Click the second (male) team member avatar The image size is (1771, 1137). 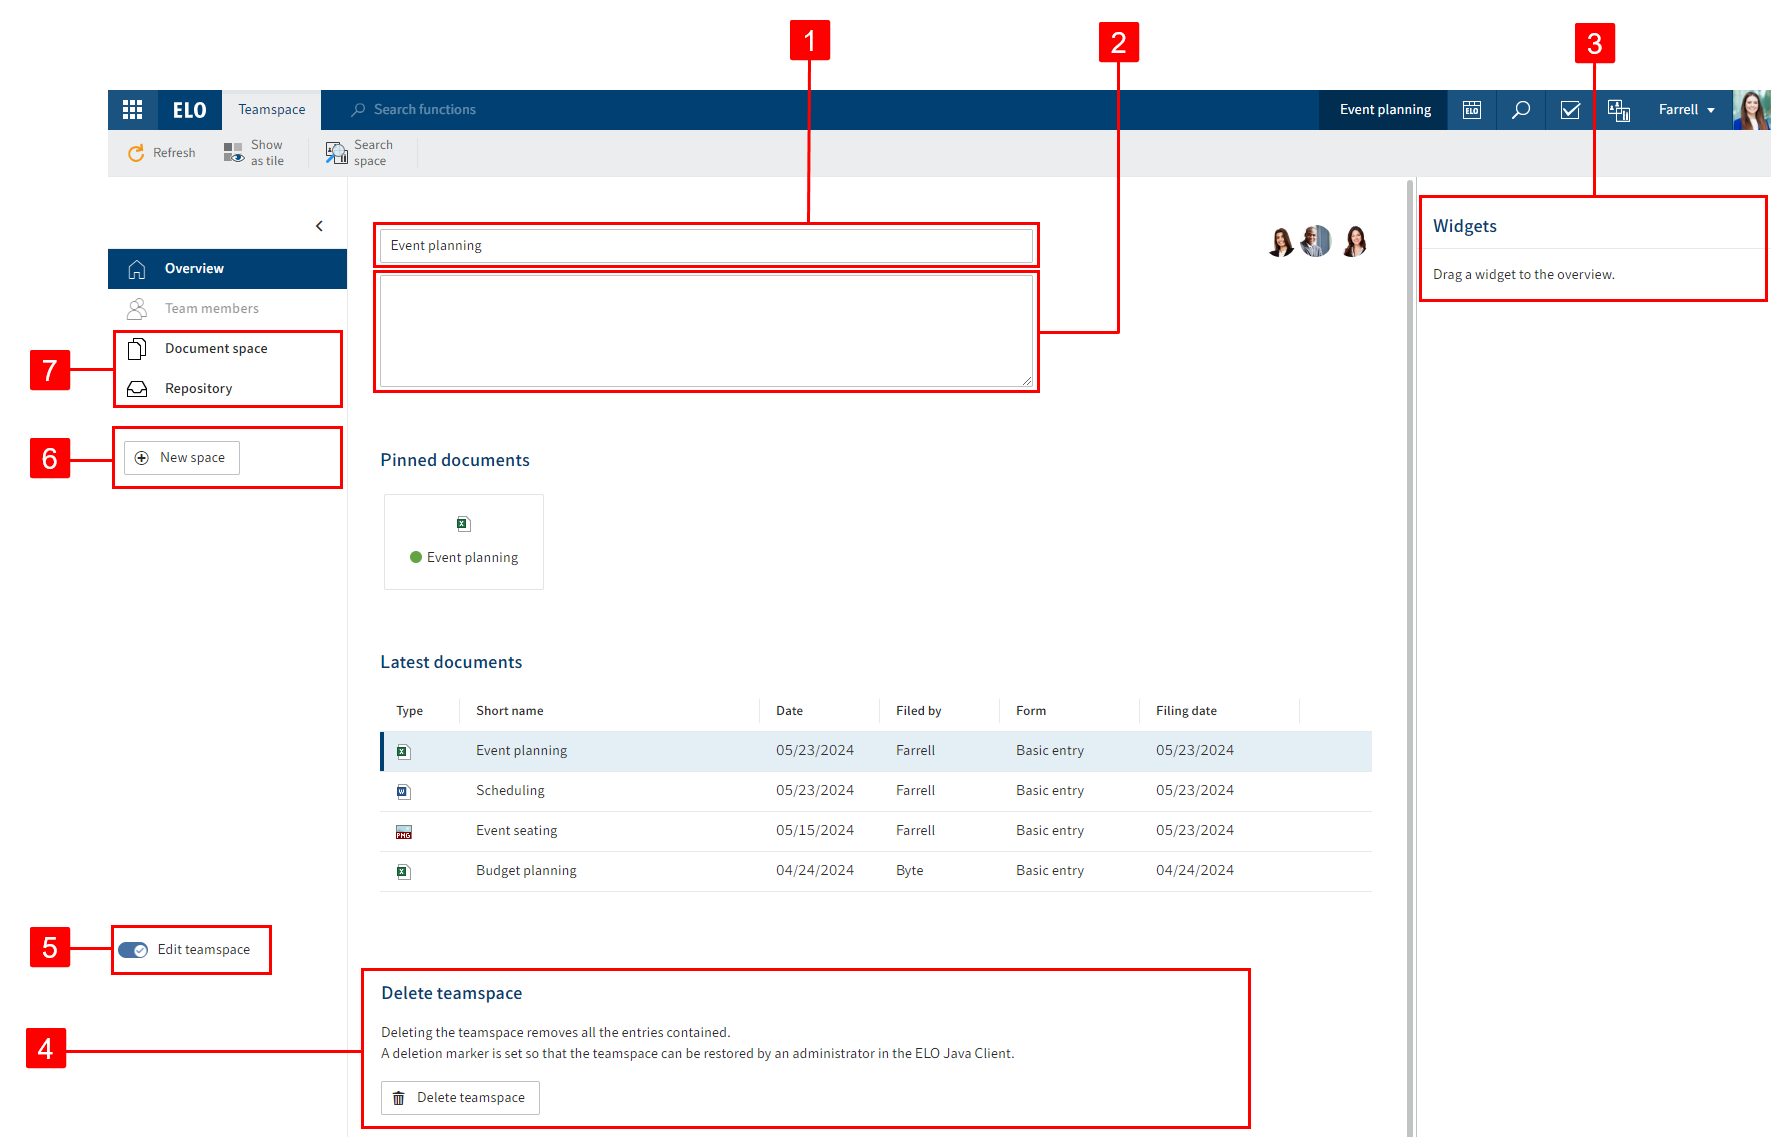1316,241
